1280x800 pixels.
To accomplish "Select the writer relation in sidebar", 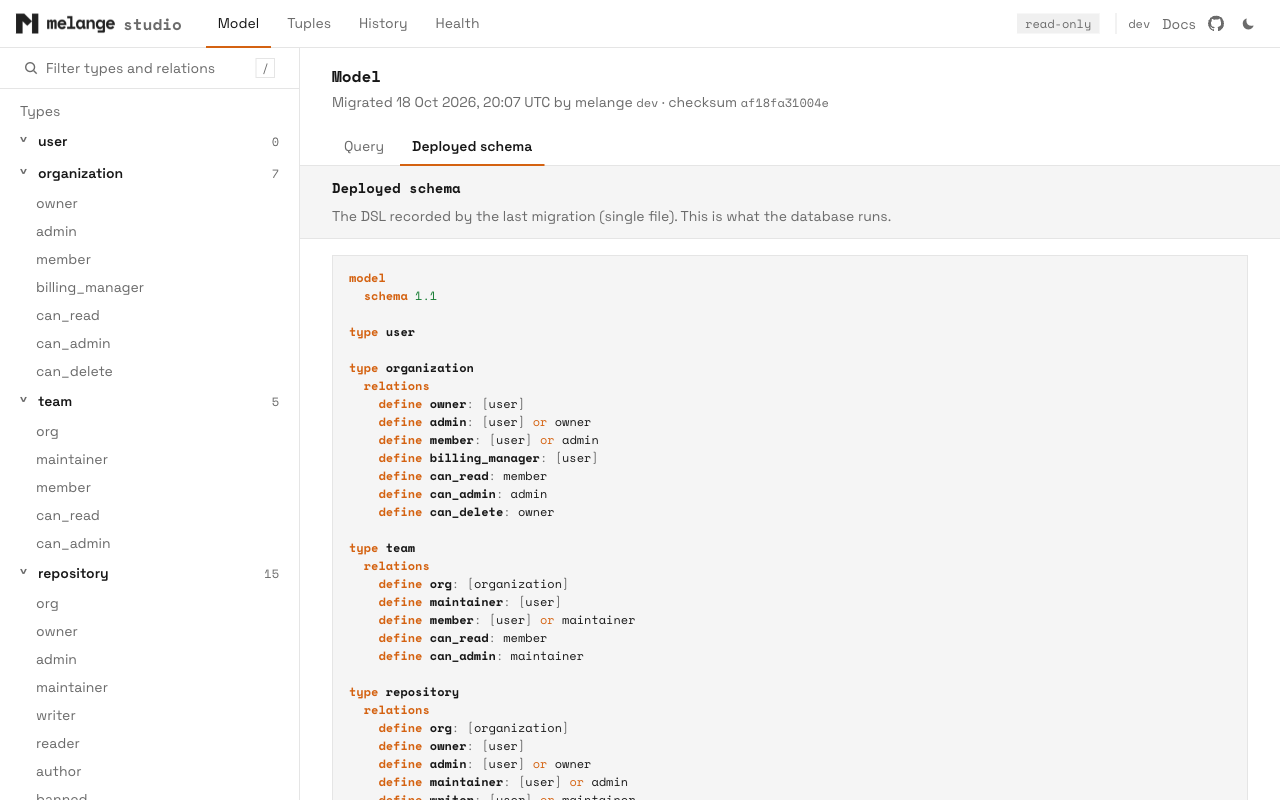I will (x=56, y=716).
